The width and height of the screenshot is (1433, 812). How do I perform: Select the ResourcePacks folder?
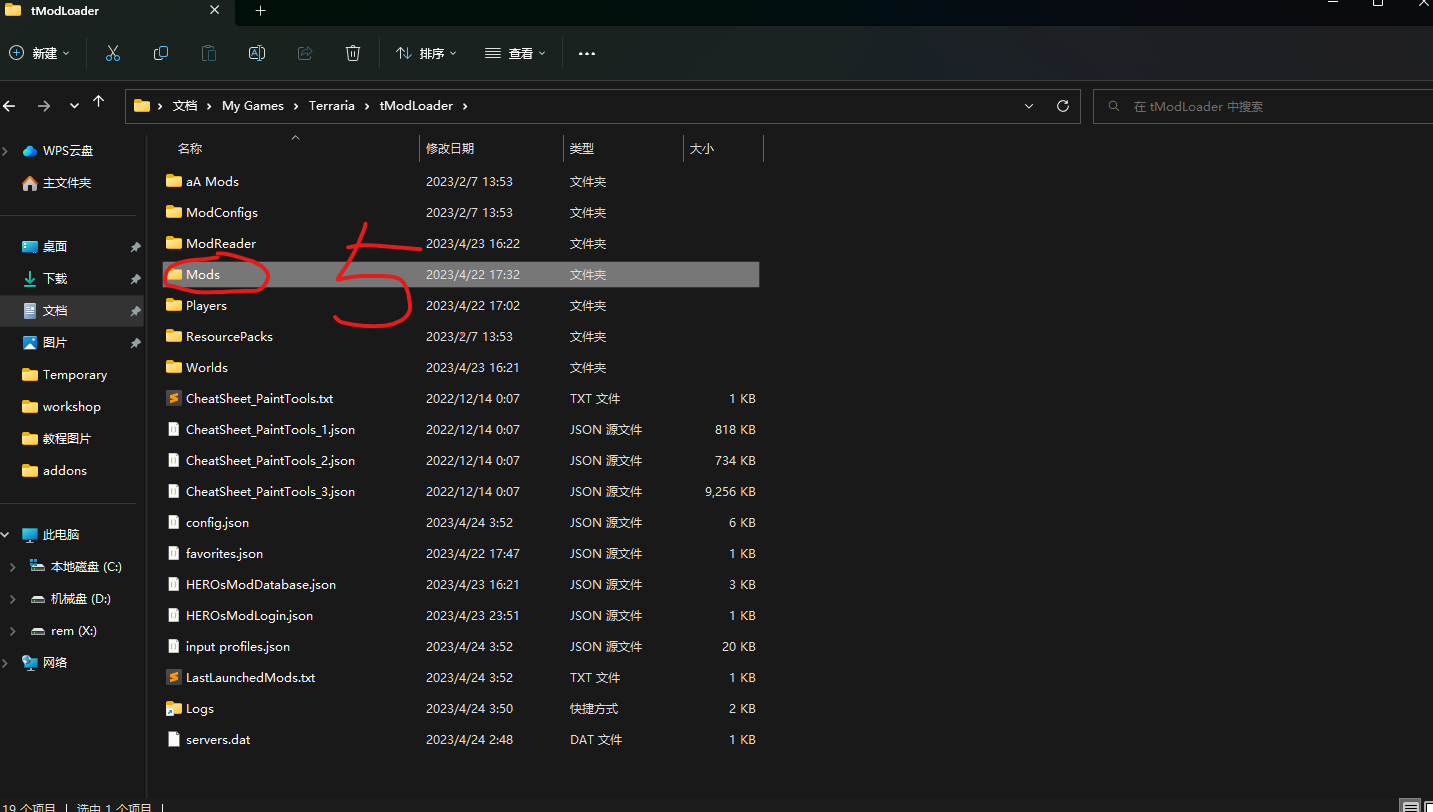(x=461, y=336)
